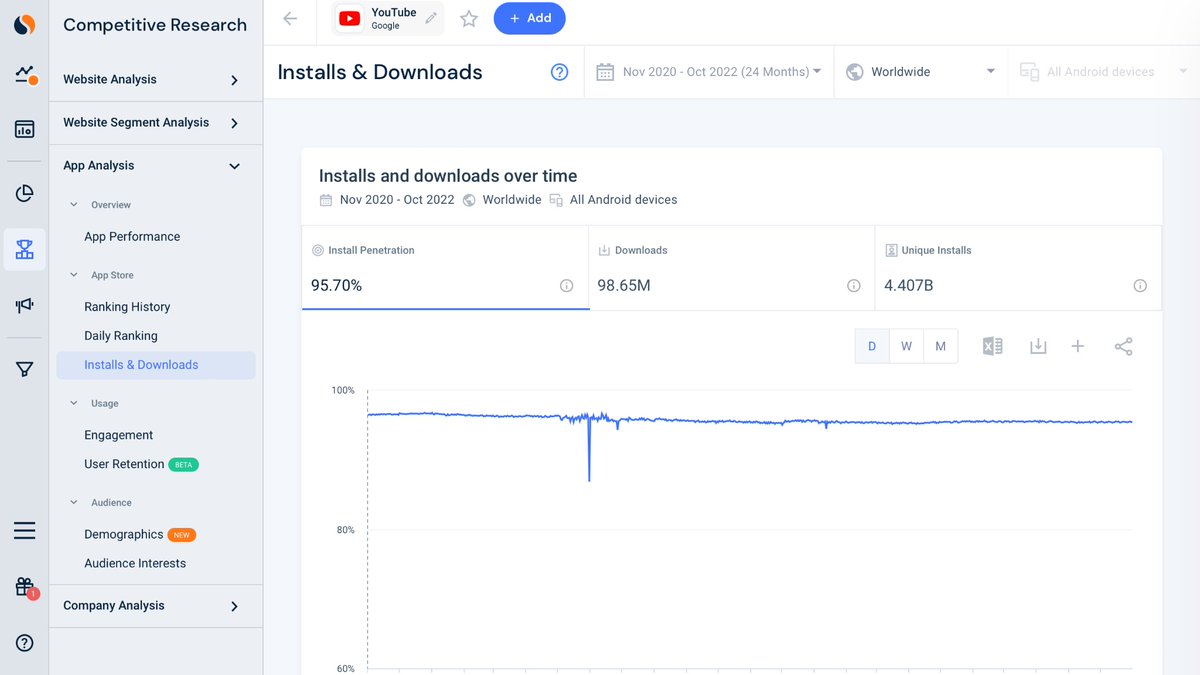Screen dimensions: 1200x675
Task: Click Competitive Research heading
Action: click(155, 25)
